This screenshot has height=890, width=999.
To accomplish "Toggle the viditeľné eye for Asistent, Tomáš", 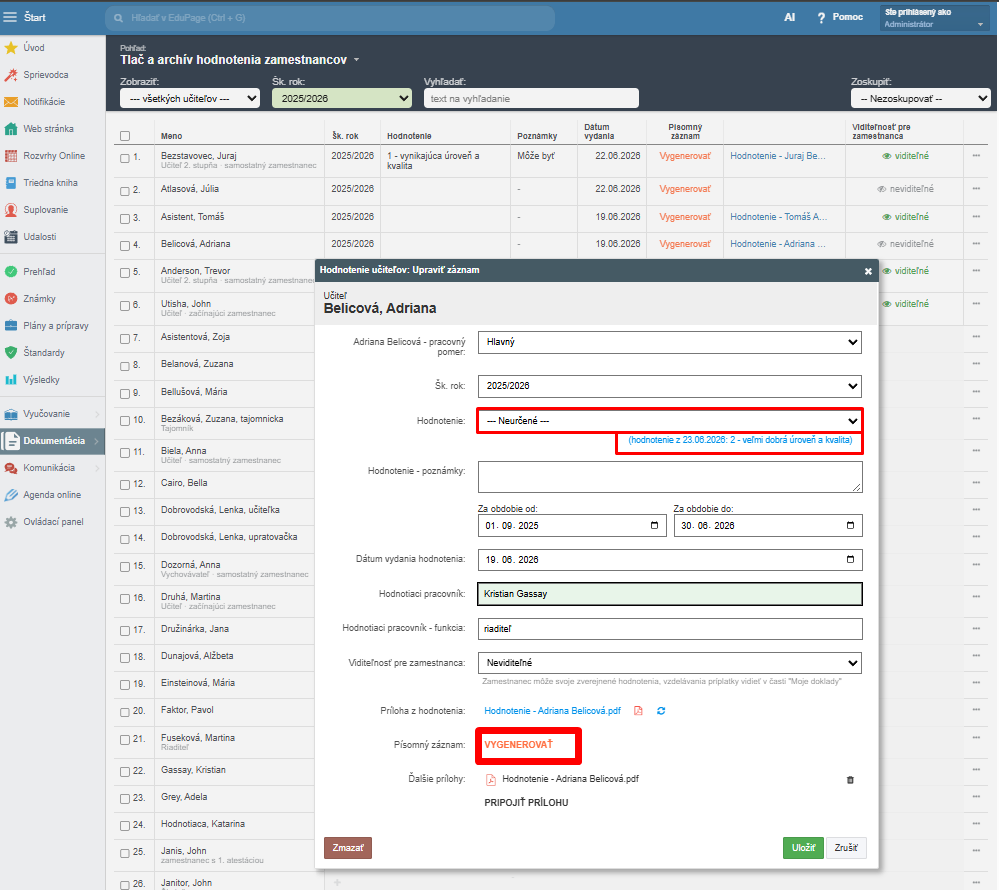I will pos(886,217).
